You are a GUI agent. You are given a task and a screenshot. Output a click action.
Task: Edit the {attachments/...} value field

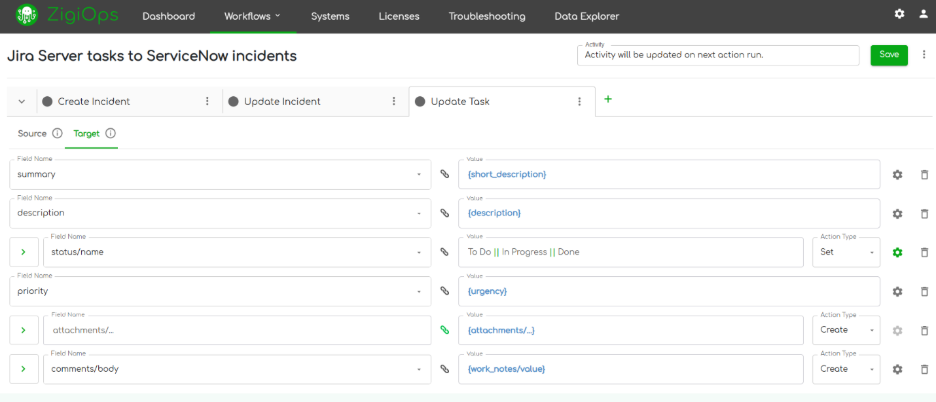click(x=631, y=330)
